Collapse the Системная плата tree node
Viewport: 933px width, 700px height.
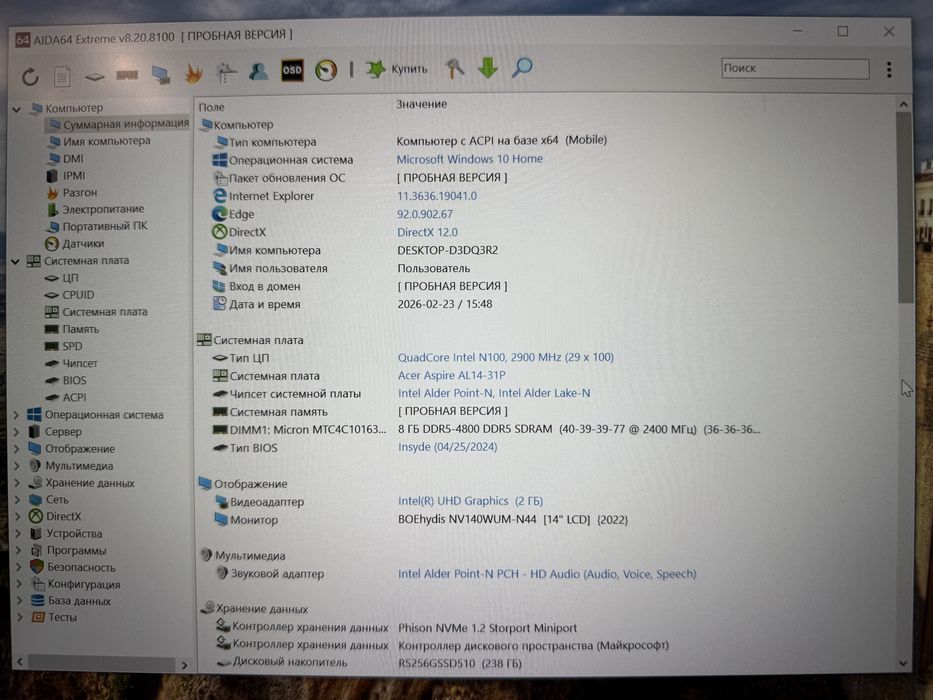coord(16,261)
